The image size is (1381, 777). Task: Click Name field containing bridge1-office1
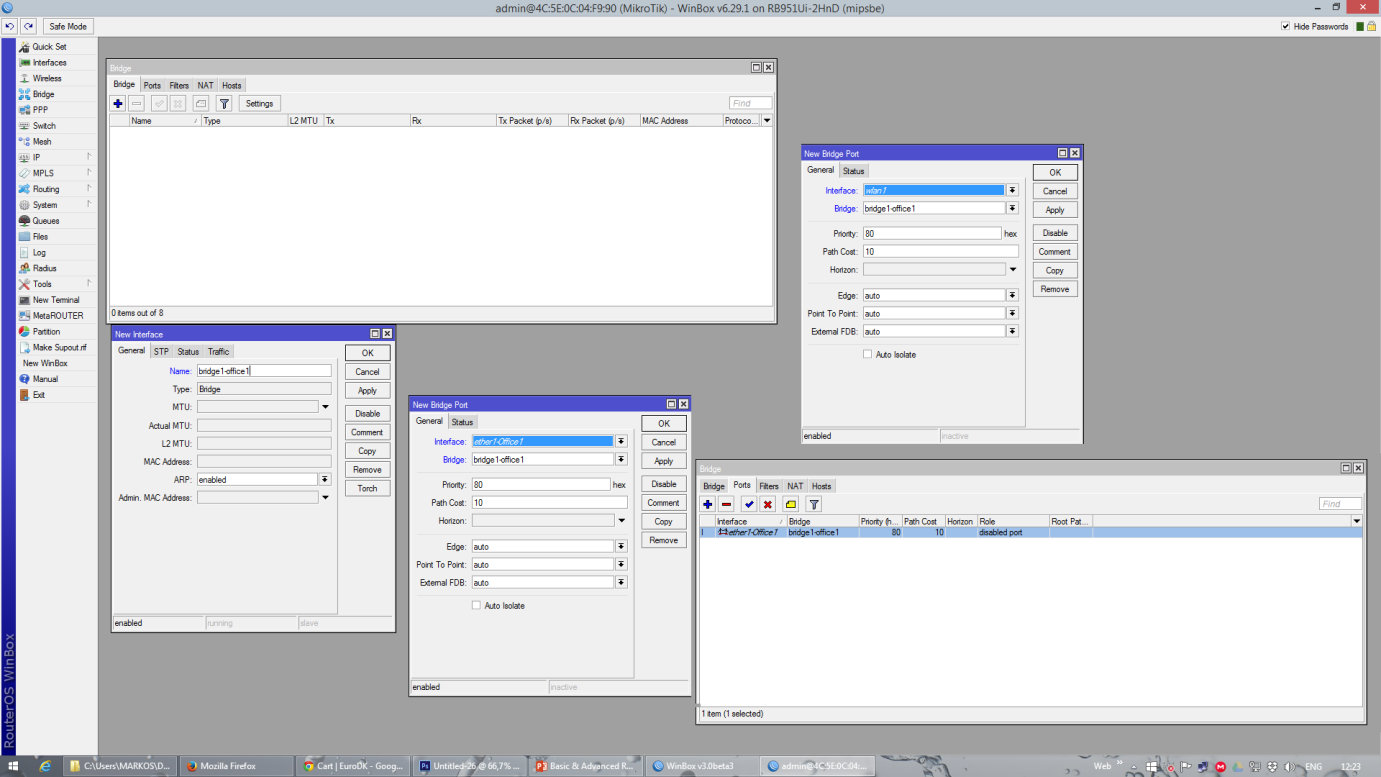(x=264, y=371)
